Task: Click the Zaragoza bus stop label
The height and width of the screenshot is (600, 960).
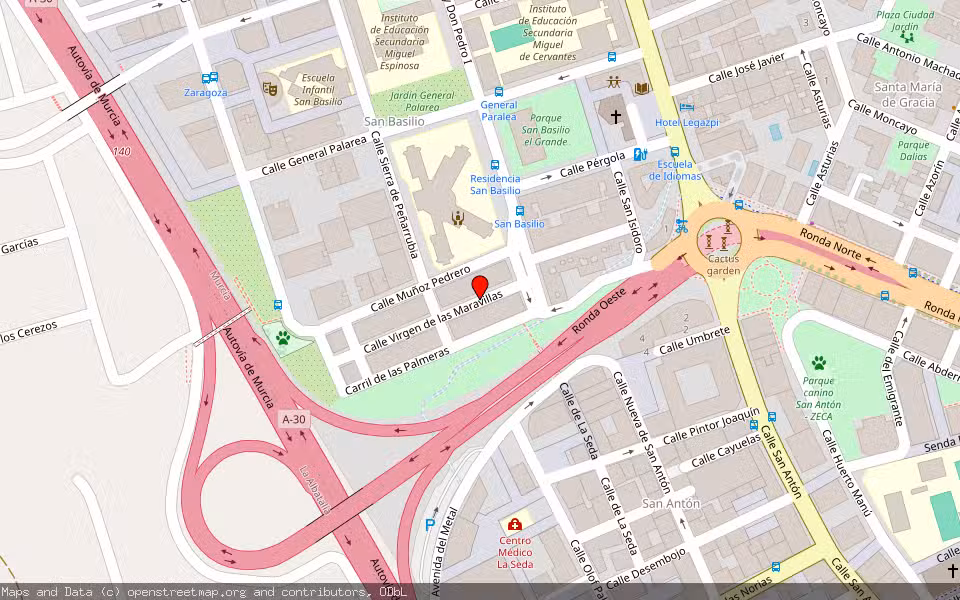Action: tap(206, 92)
